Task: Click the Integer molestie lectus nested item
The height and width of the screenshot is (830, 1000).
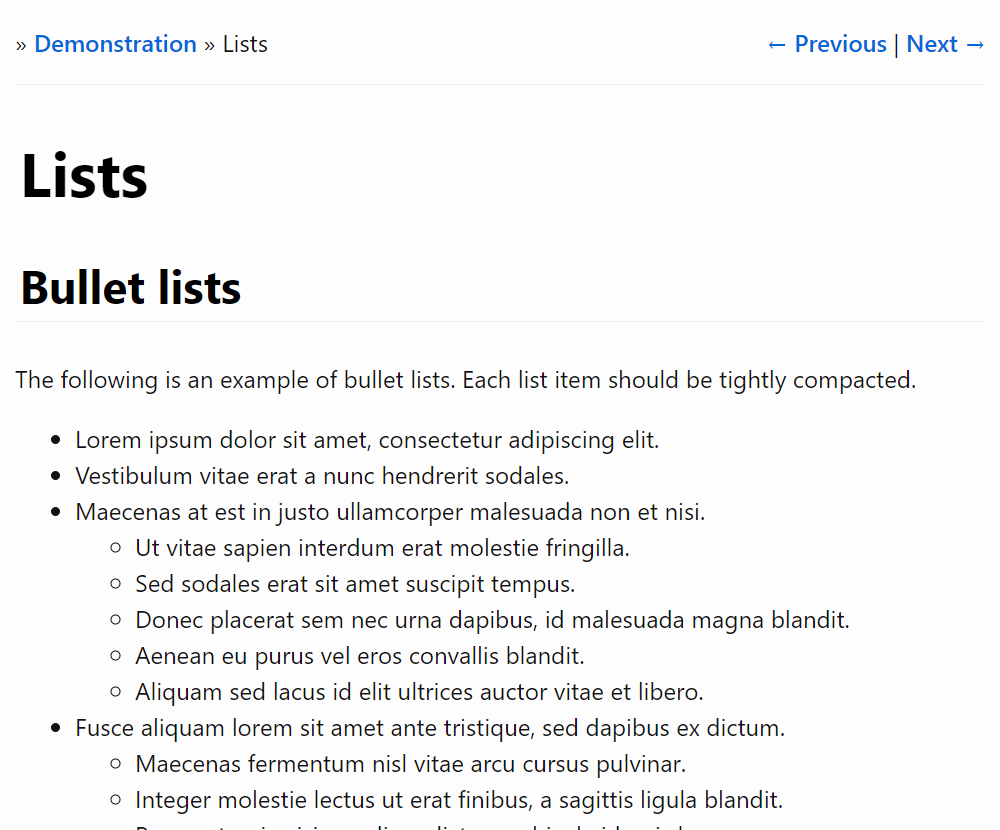Action: click(x=458, y=800)
